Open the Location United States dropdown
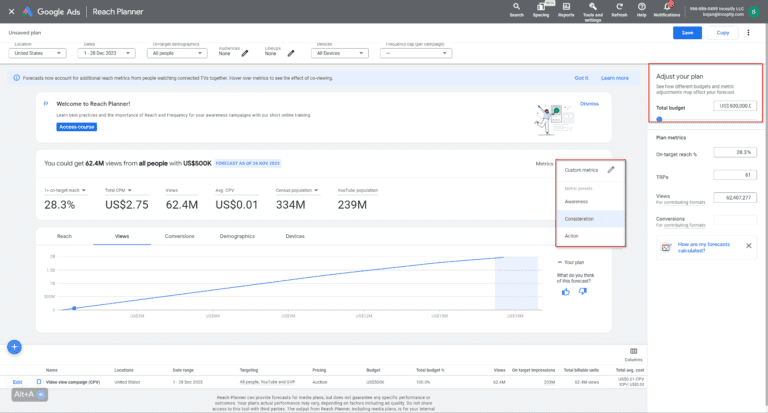 point(37,53)
